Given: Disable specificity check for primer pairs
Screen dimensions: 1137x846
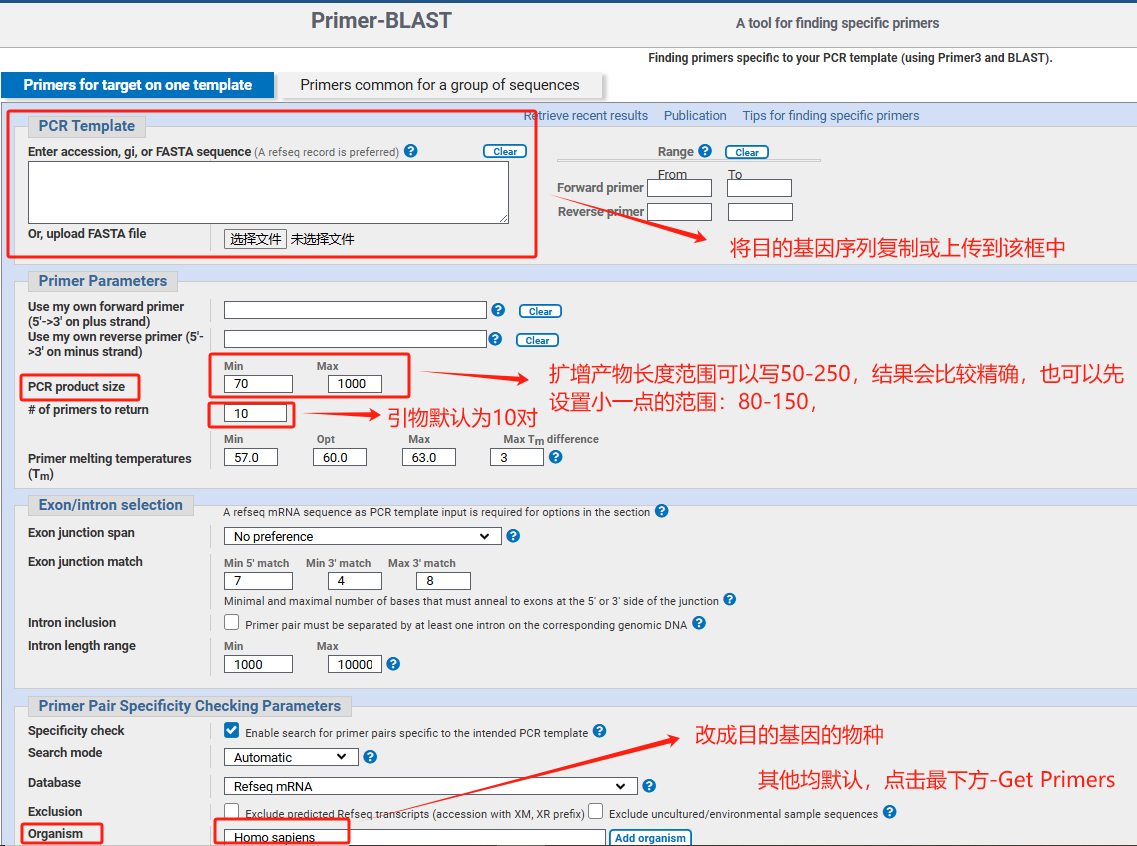Looking at the screenshot, I should [231, 730].
